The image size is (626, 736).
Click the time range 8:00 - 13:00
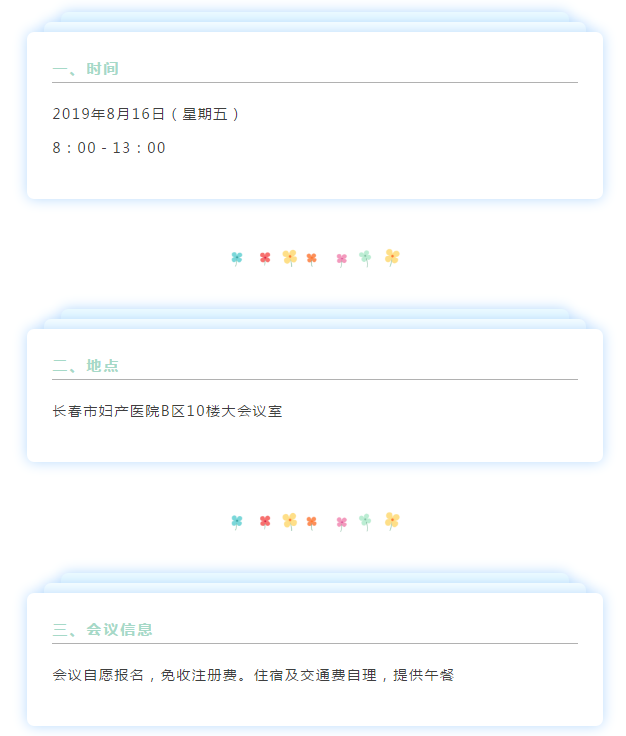(109, 148)
